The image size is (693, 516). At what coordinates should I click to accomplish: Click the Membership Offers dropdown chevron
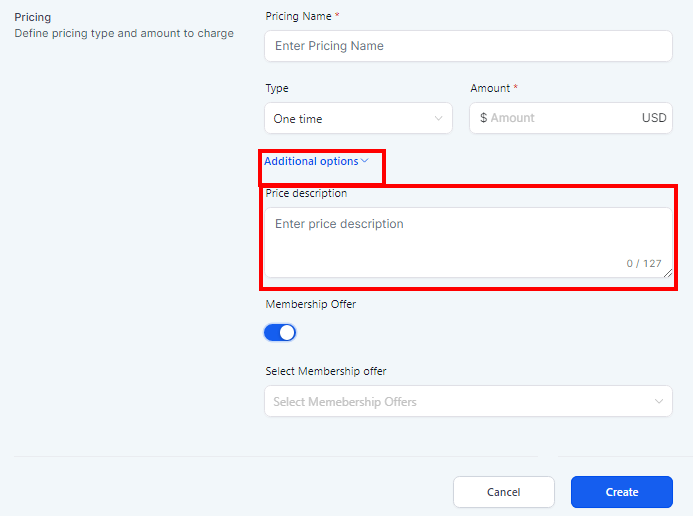(x=659, y=402)
